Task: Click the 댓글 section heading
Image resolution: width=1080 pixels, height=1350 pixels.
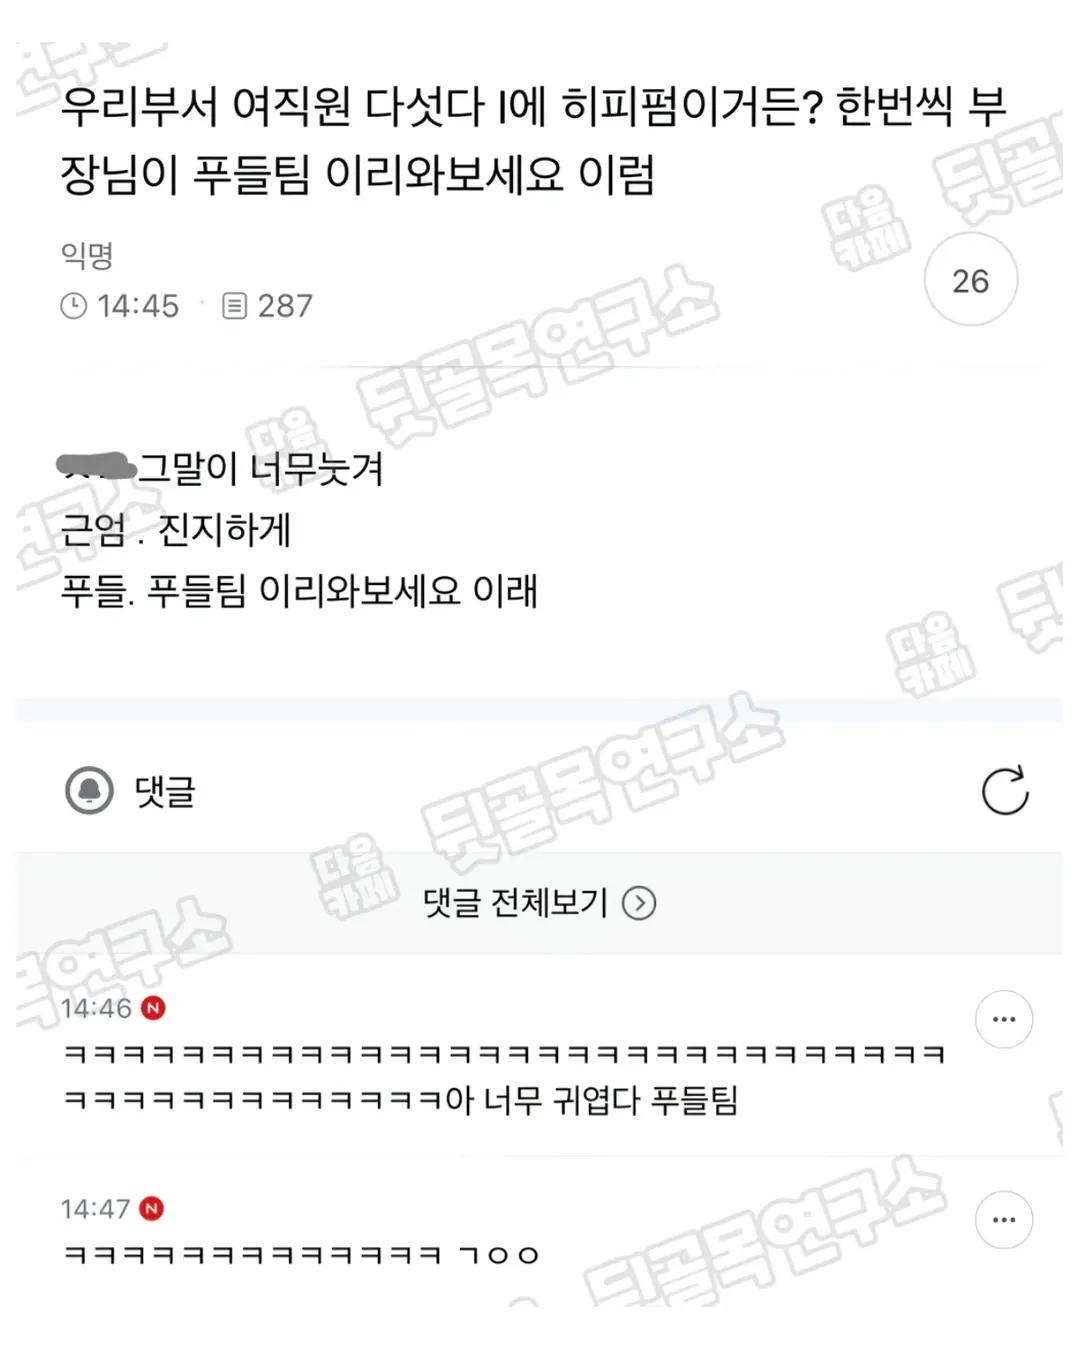Action: tap(165, 792)
